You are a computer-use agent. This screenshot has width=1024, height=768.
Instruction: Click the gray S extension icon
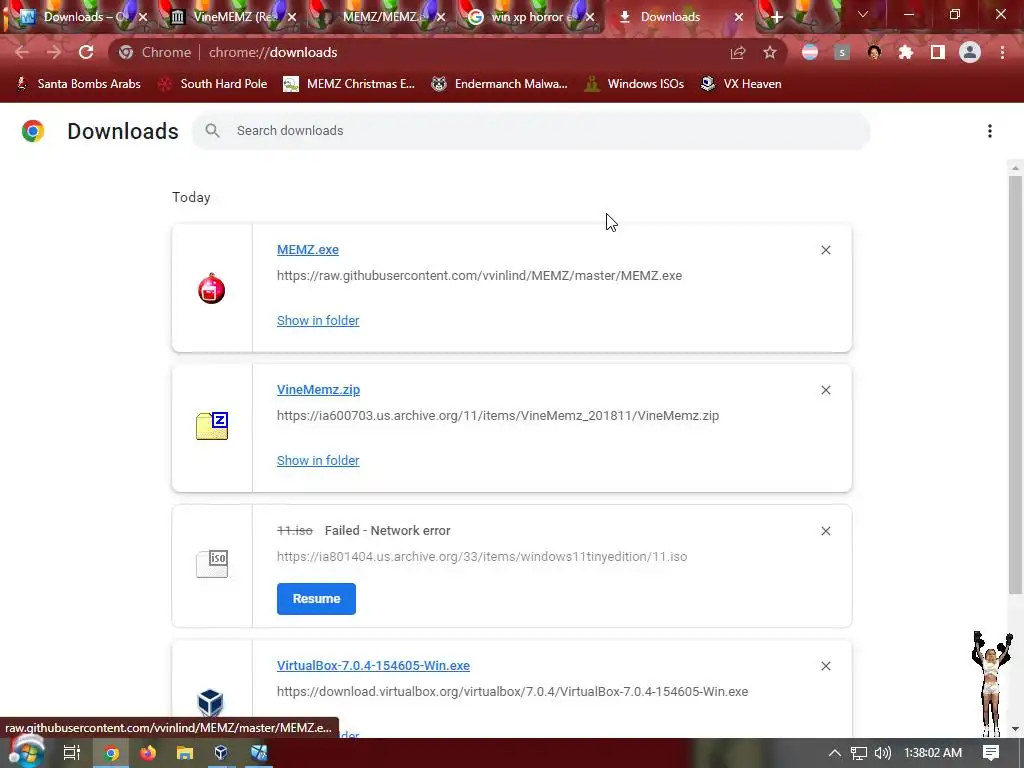point(842,52)
